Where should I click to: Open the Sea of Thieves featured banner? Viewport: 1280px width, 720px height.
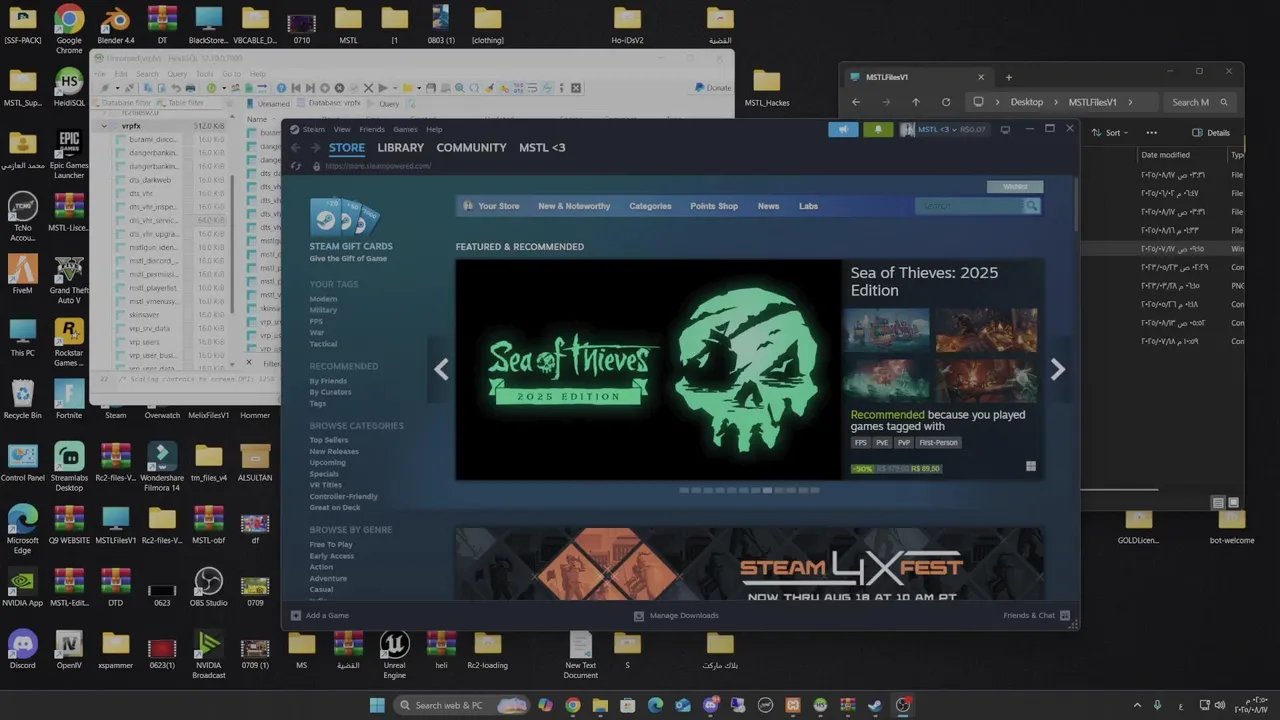(648, 370)
